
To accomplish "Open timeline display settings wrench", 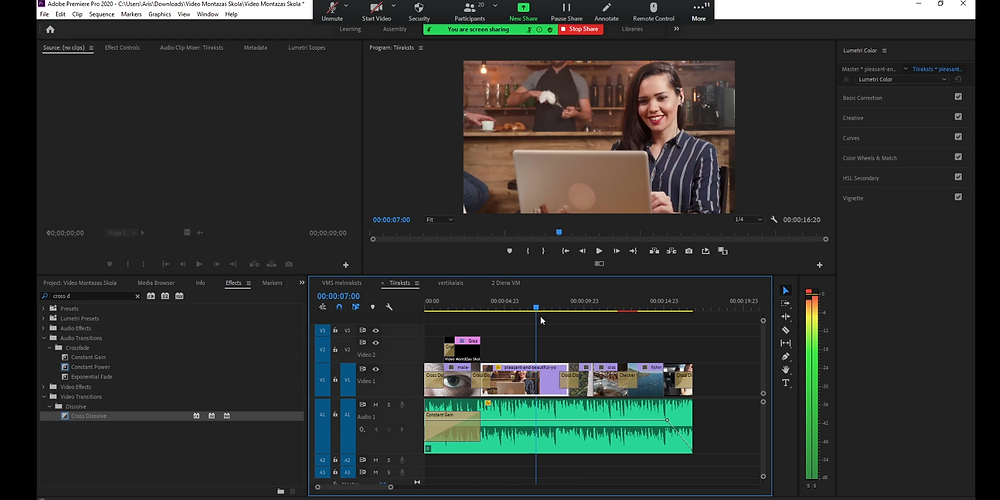I will 389,307.
